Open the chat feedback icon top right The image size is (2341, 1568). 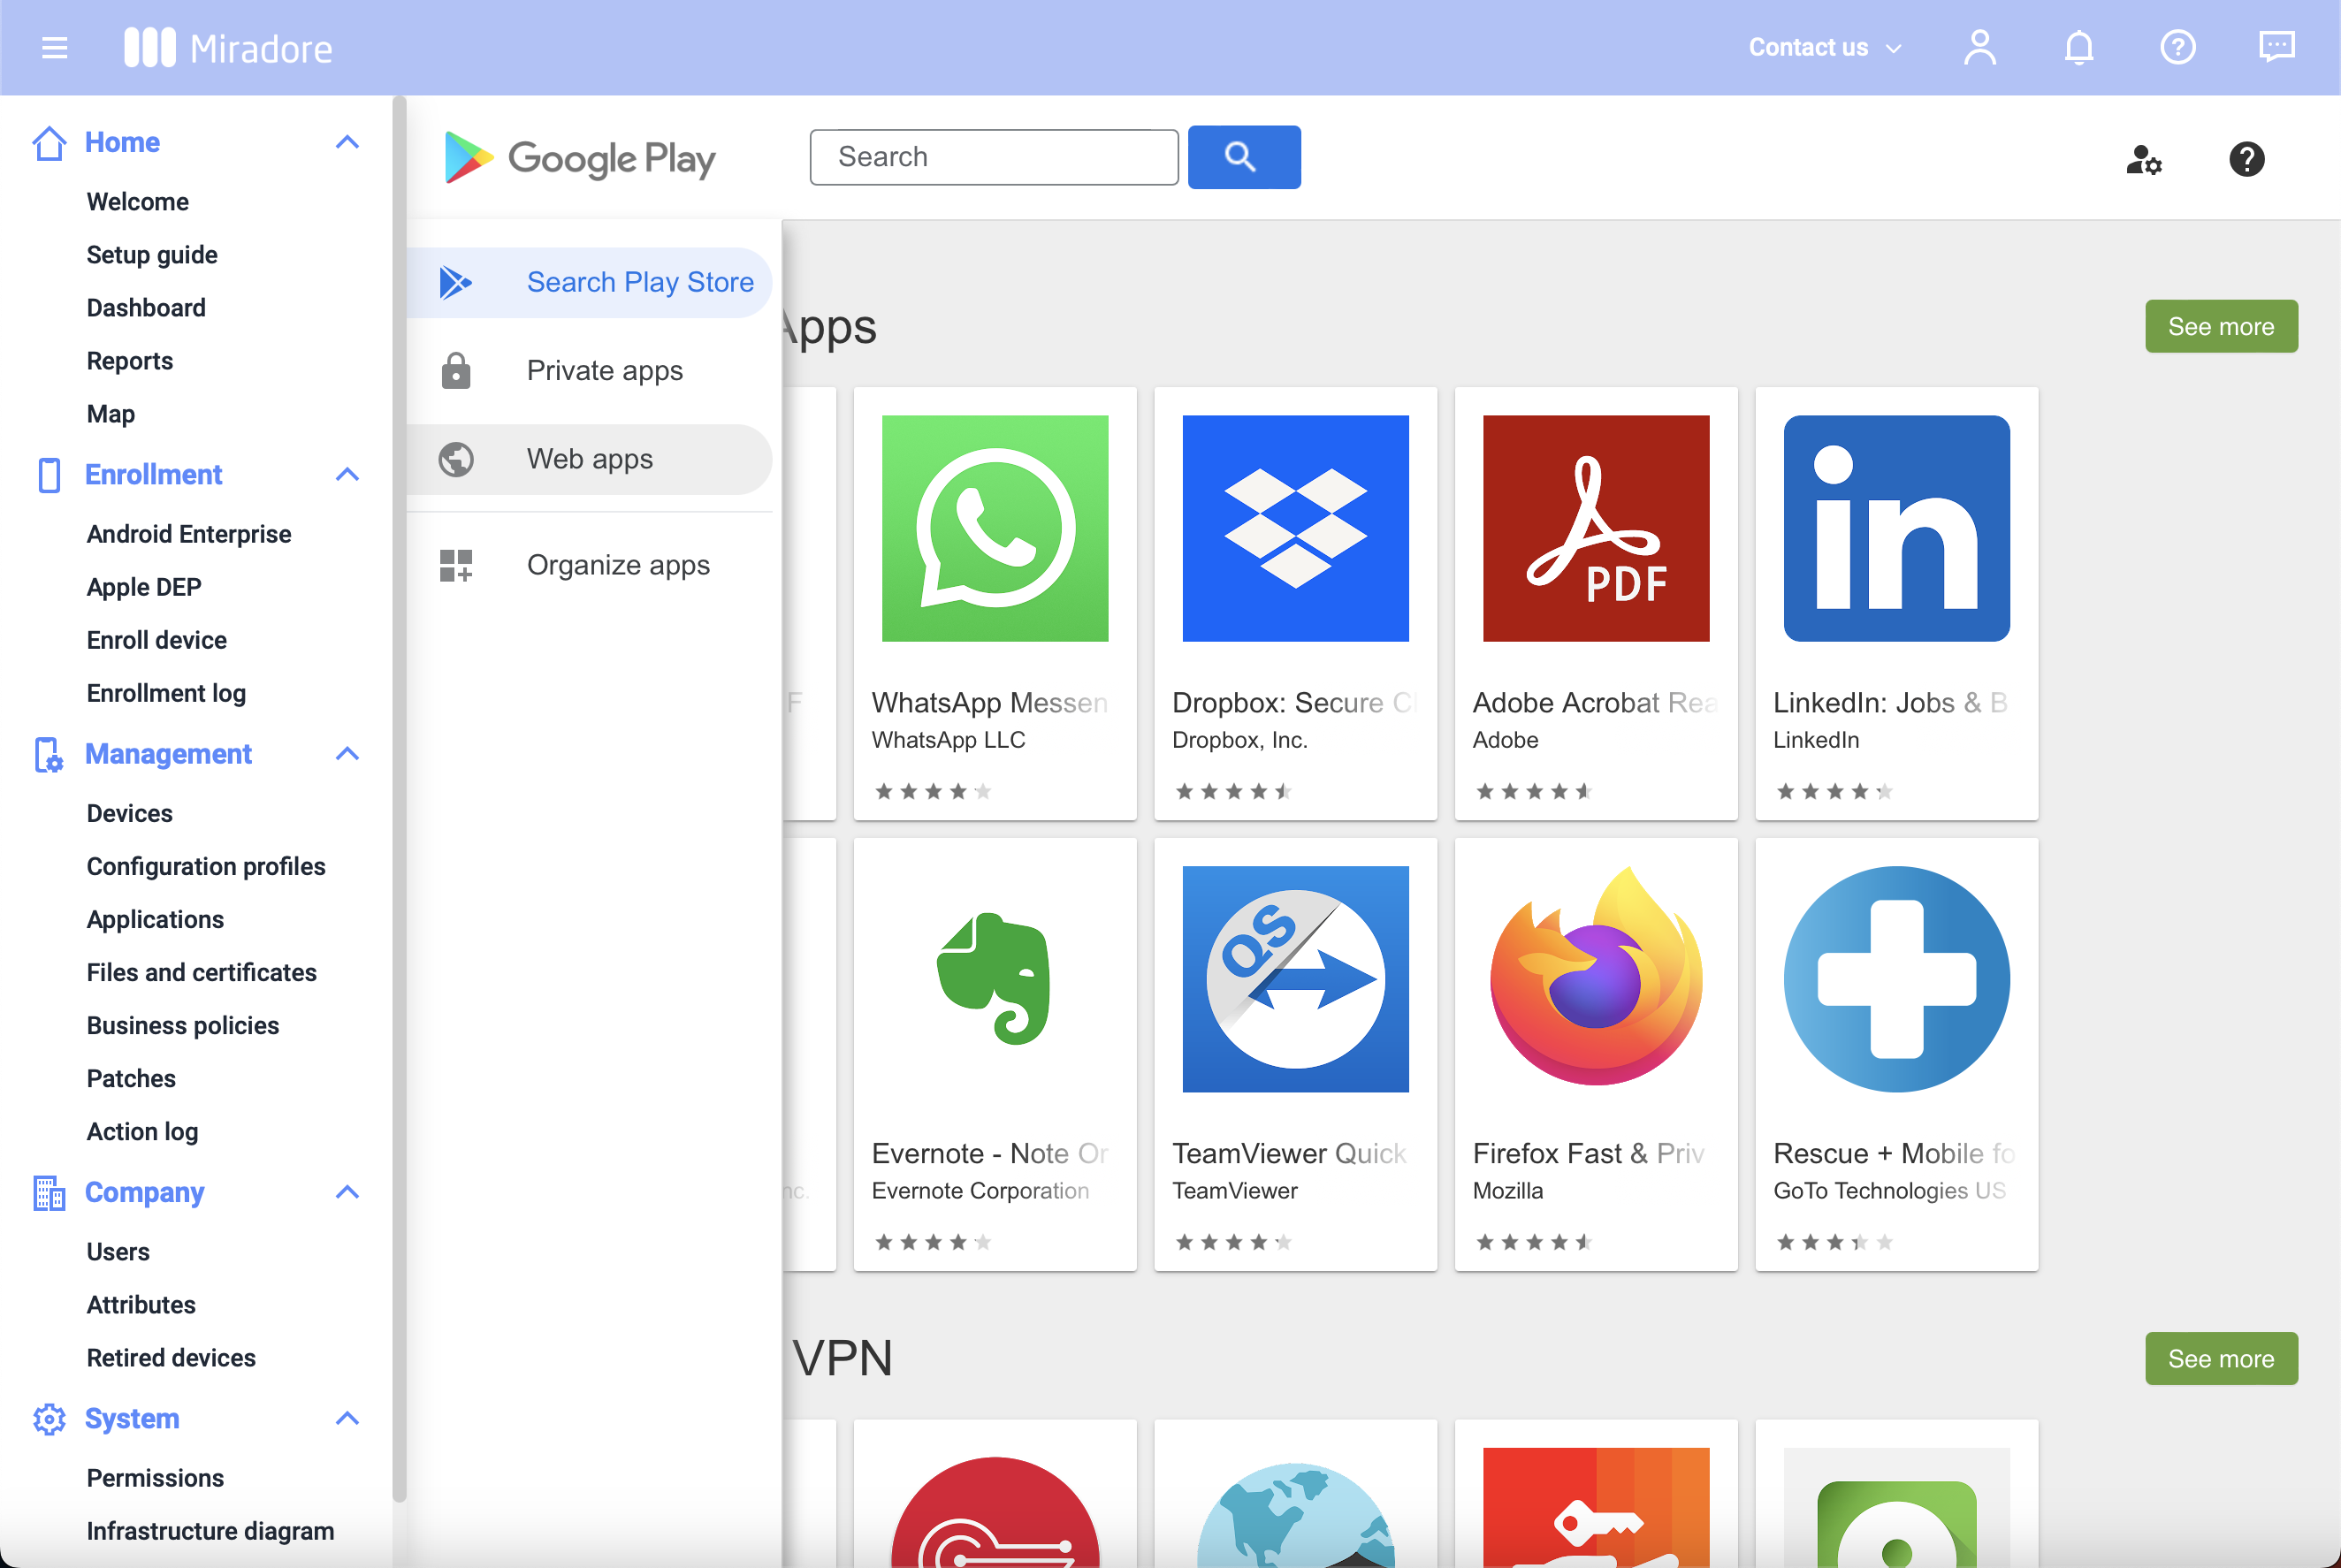2277,47
